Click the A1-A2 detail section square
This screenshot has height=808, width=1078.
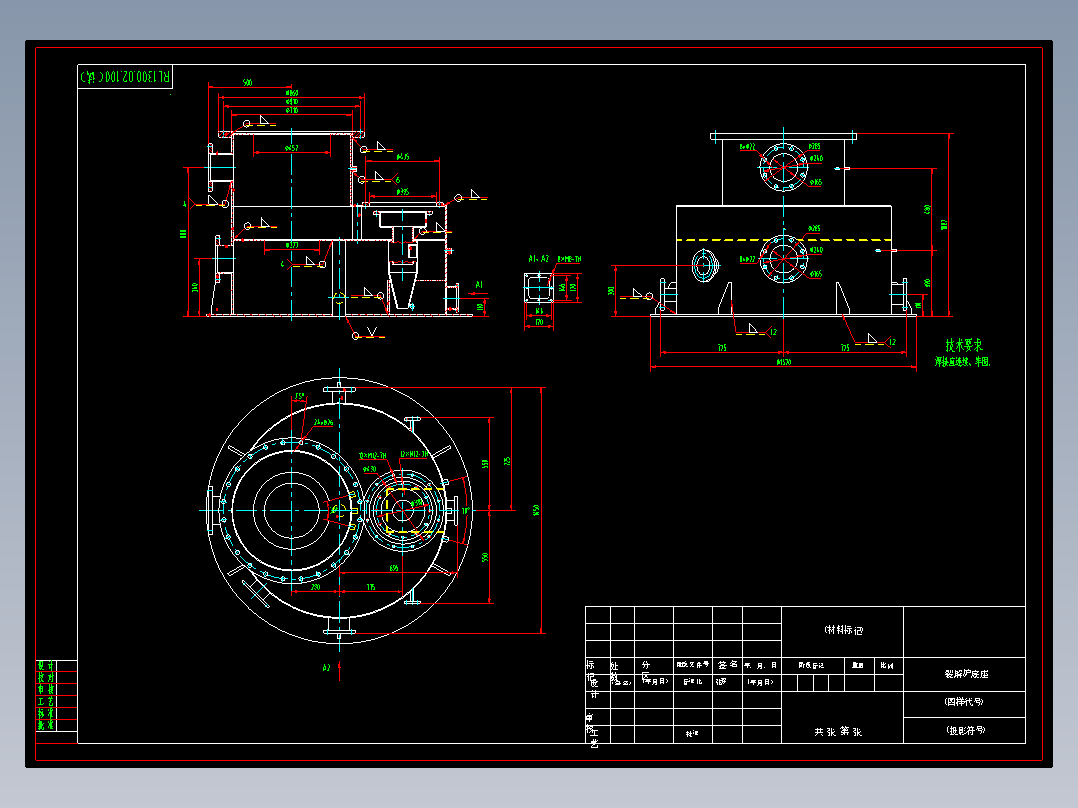(539, 288)
